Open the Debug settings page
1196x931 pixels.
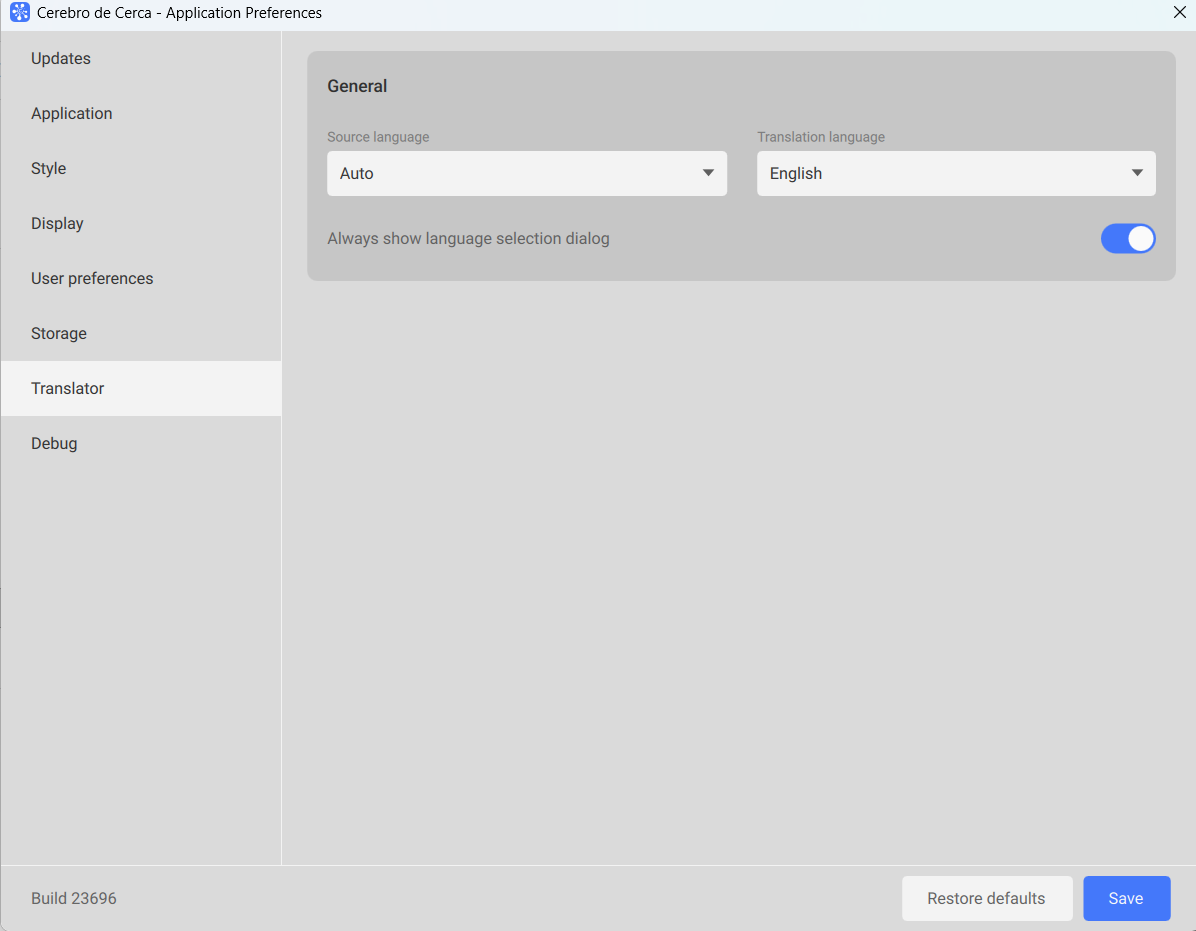[54, 444]
